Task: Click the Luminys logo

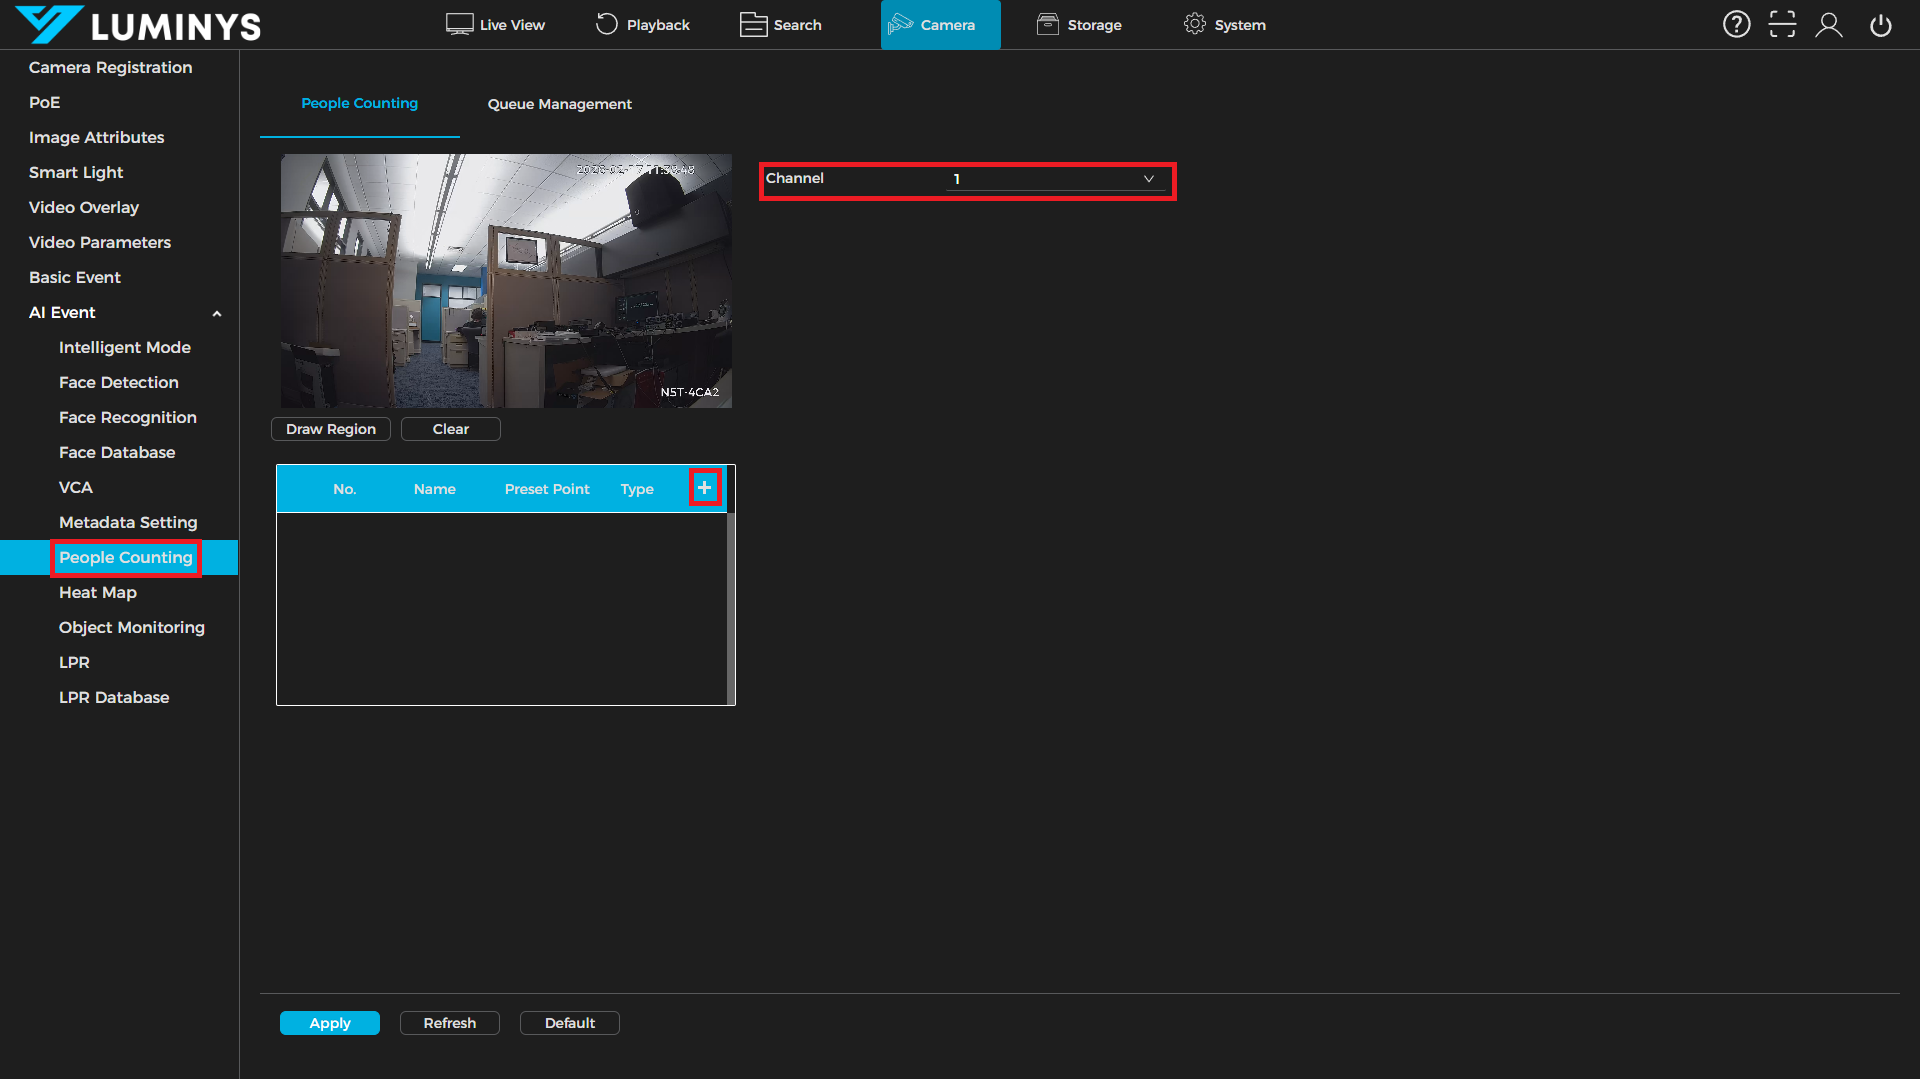Action: 138,25
